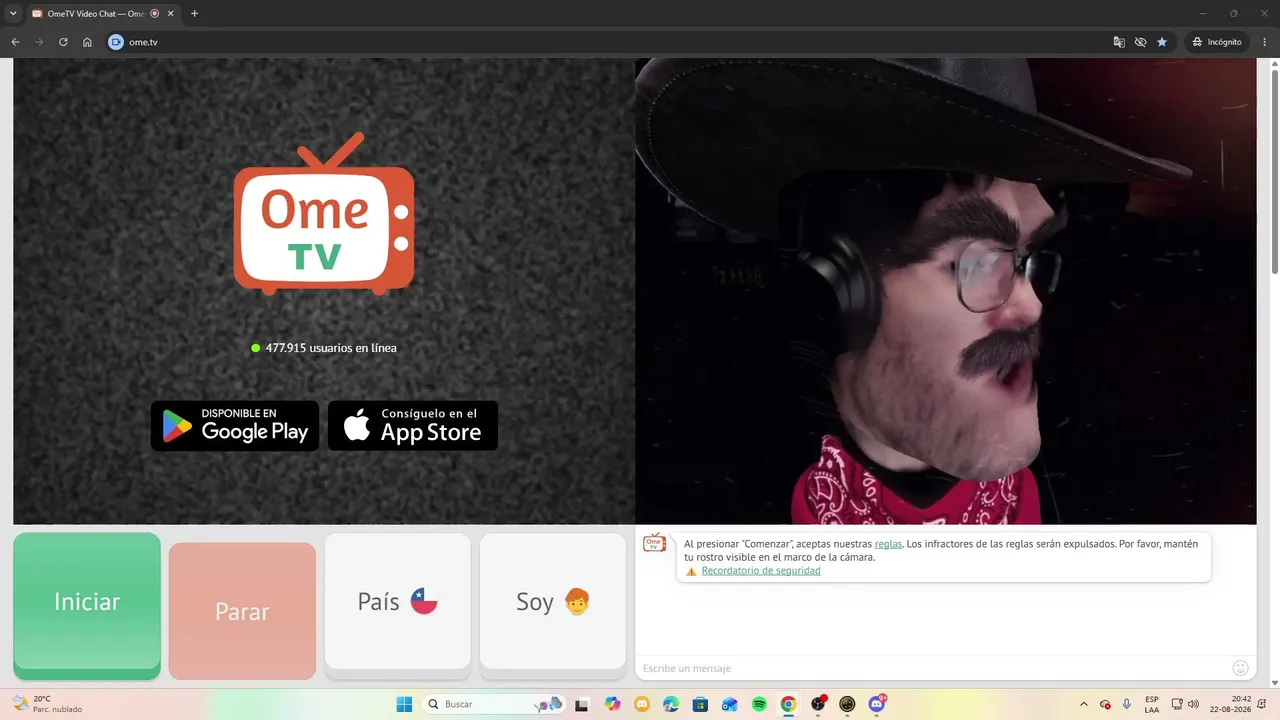Open Task View on the taskbar
Viewport: 1280px width, 720px height.
(582, 704)
